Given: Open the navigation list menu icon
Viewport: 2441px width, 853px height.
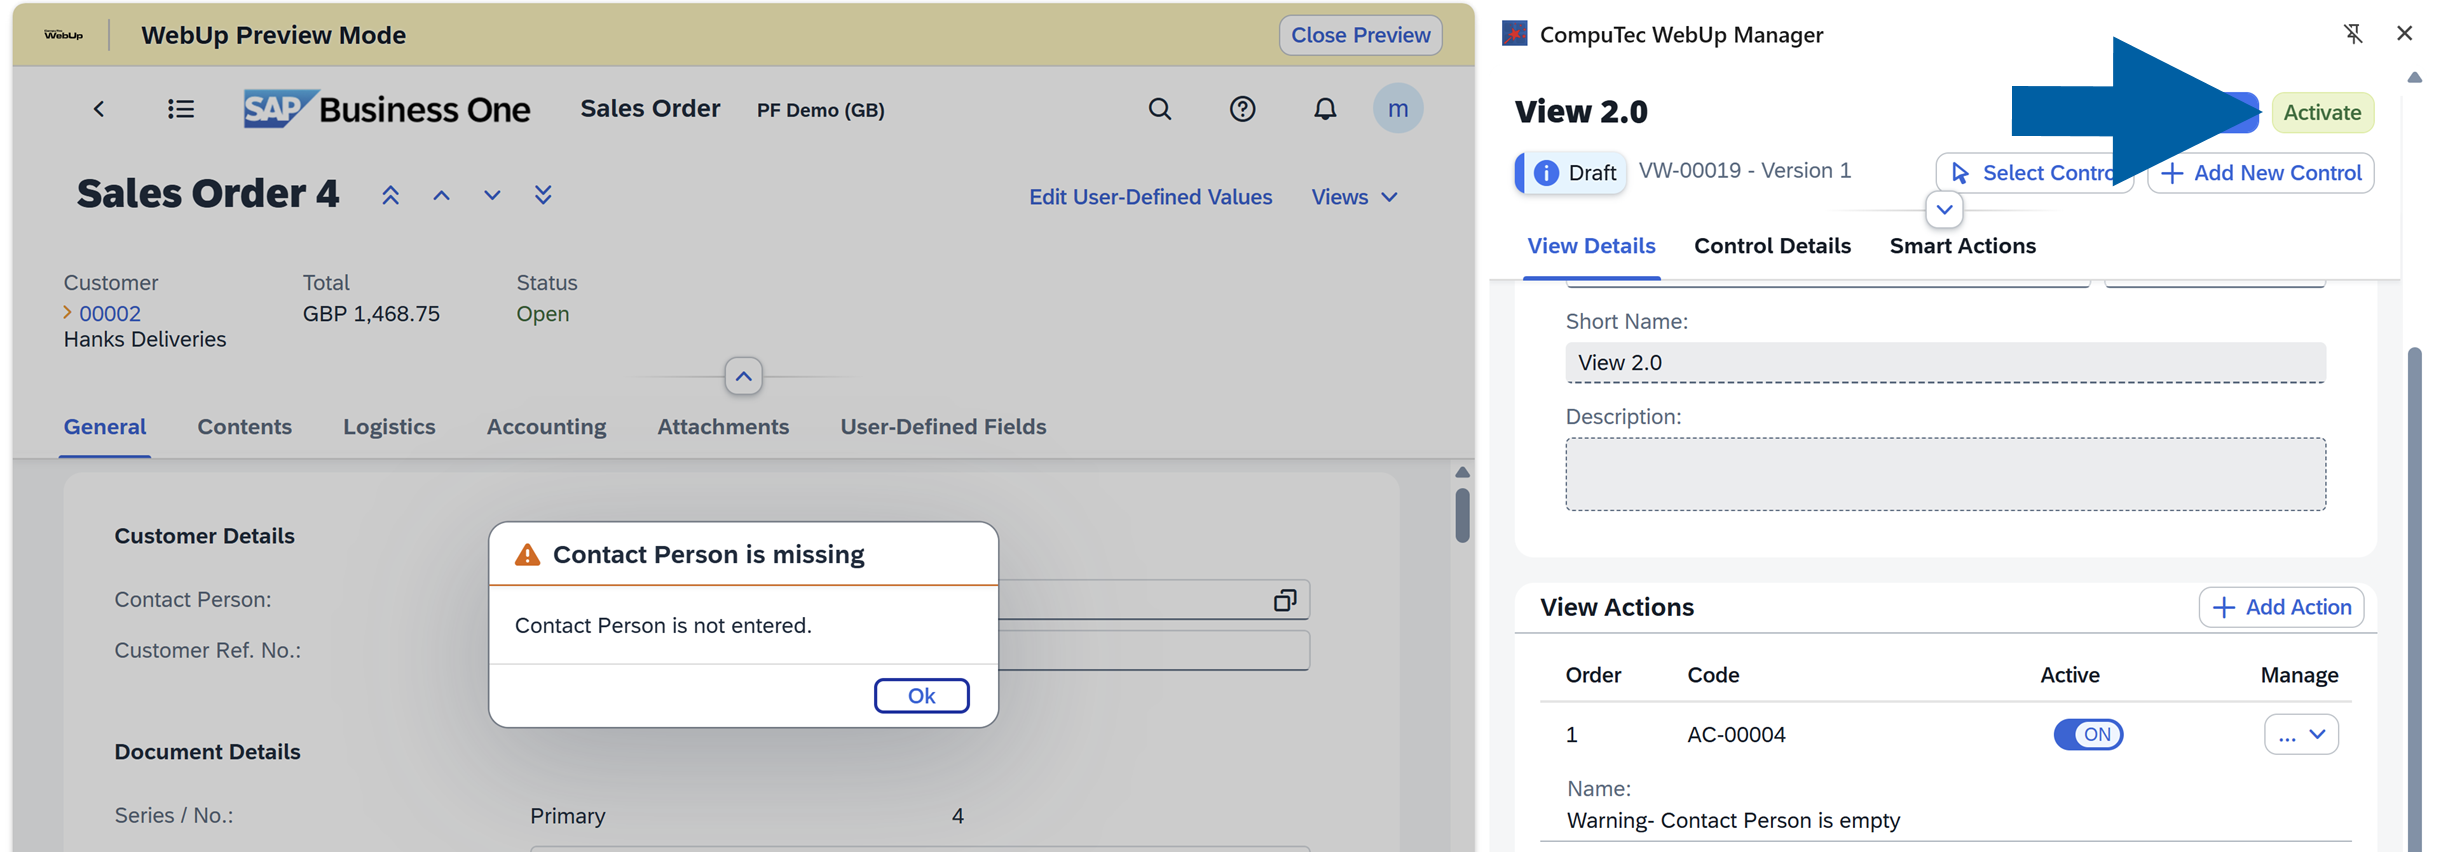Looking at the screenshot, I should click(181, 109).
